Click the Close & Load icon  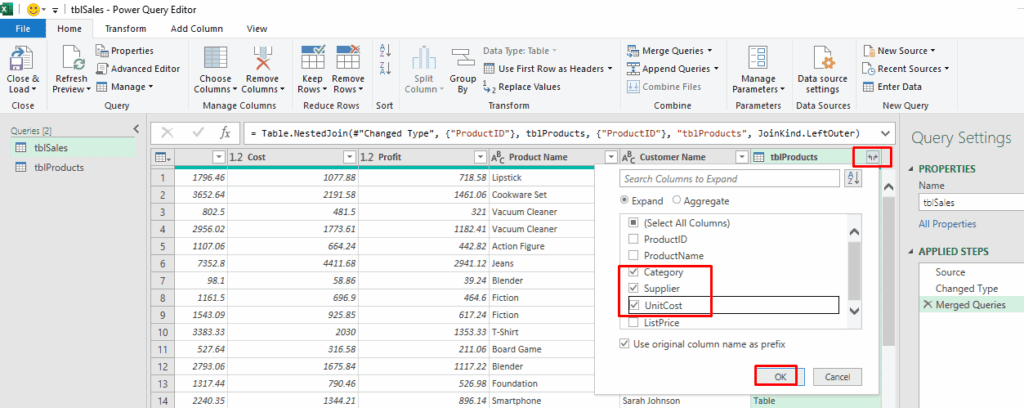click(x=22, y=60)
